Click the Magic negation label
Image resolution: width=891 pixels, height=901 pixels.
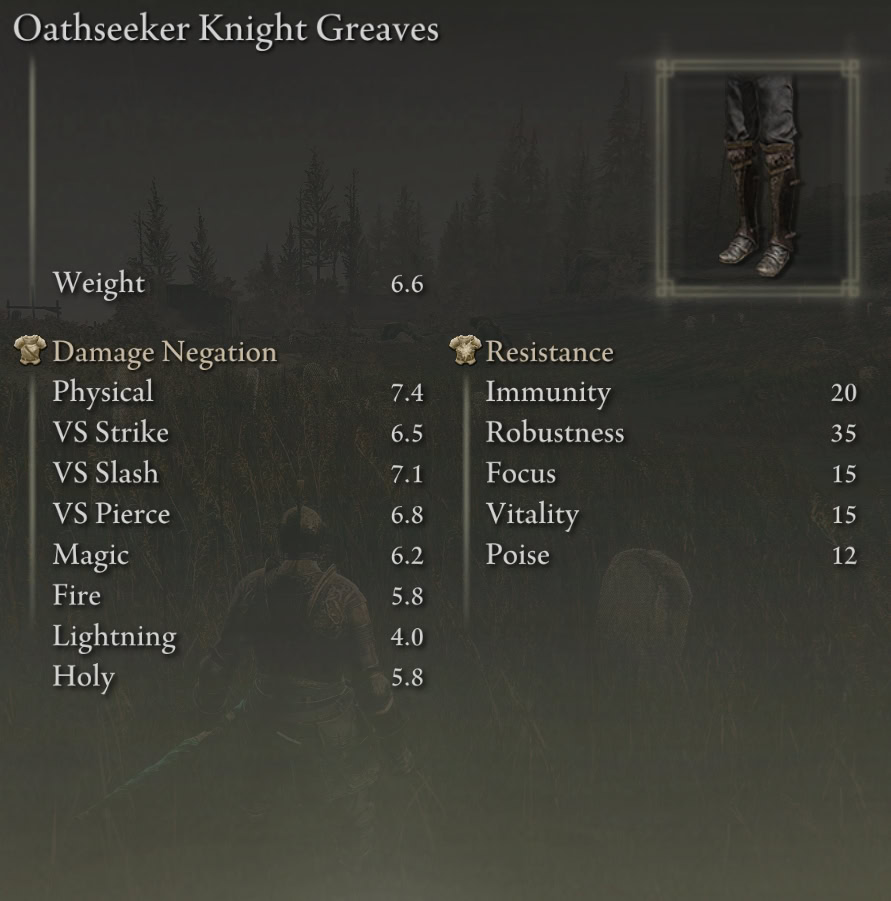[90, 556]
